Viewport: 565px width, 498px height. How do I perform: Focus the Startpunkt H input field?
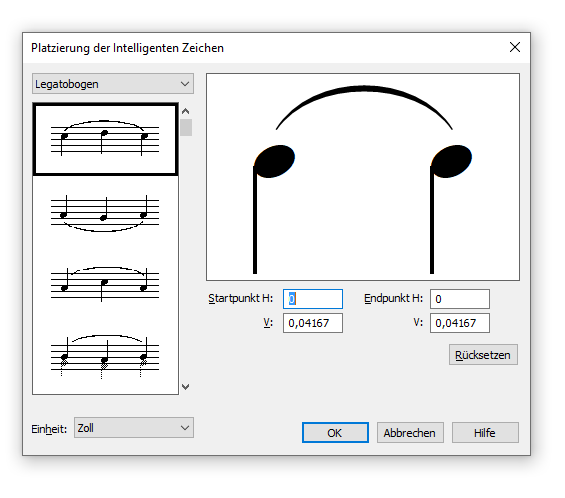(x=313, y=299)
